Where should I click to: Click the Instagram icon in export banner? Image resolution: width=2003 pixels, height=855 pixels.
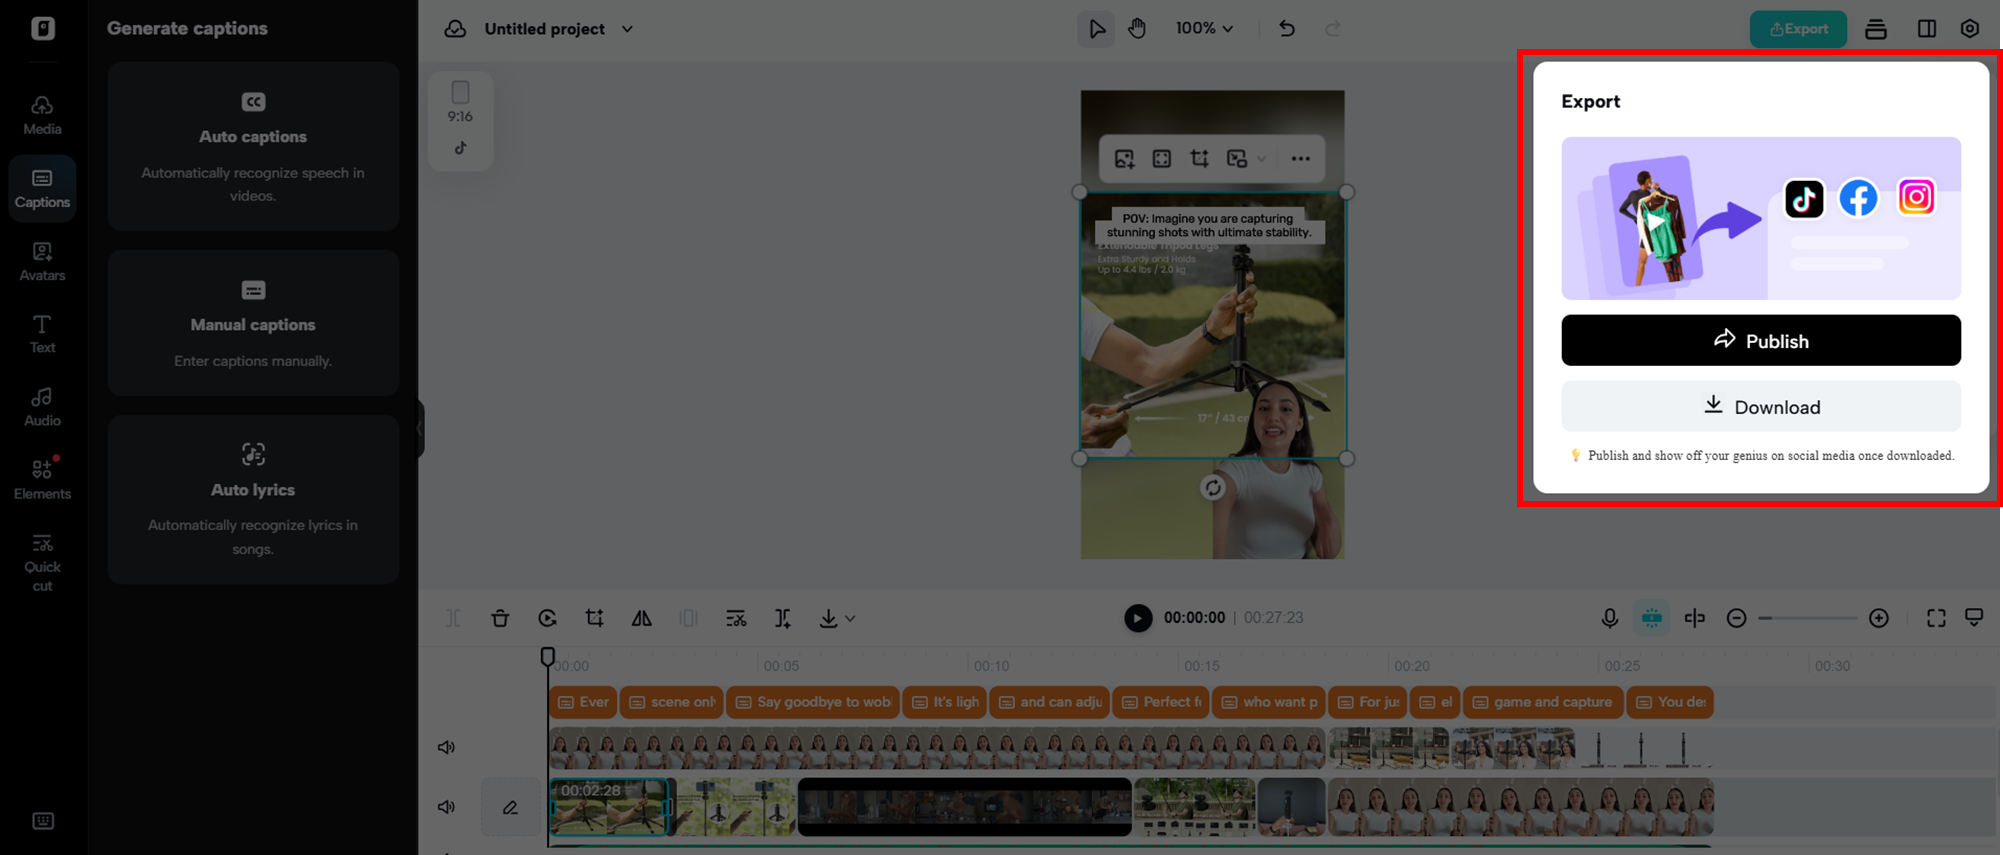click(x=1916, y=198)
